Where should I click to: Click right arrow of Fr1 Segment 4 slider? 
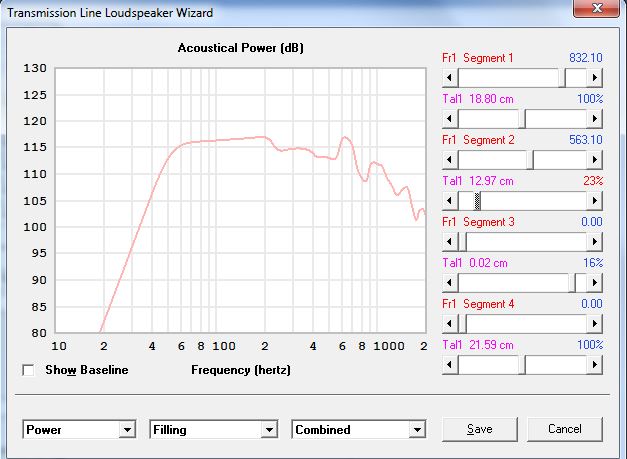pyautogui.click(x=595, y=323)
